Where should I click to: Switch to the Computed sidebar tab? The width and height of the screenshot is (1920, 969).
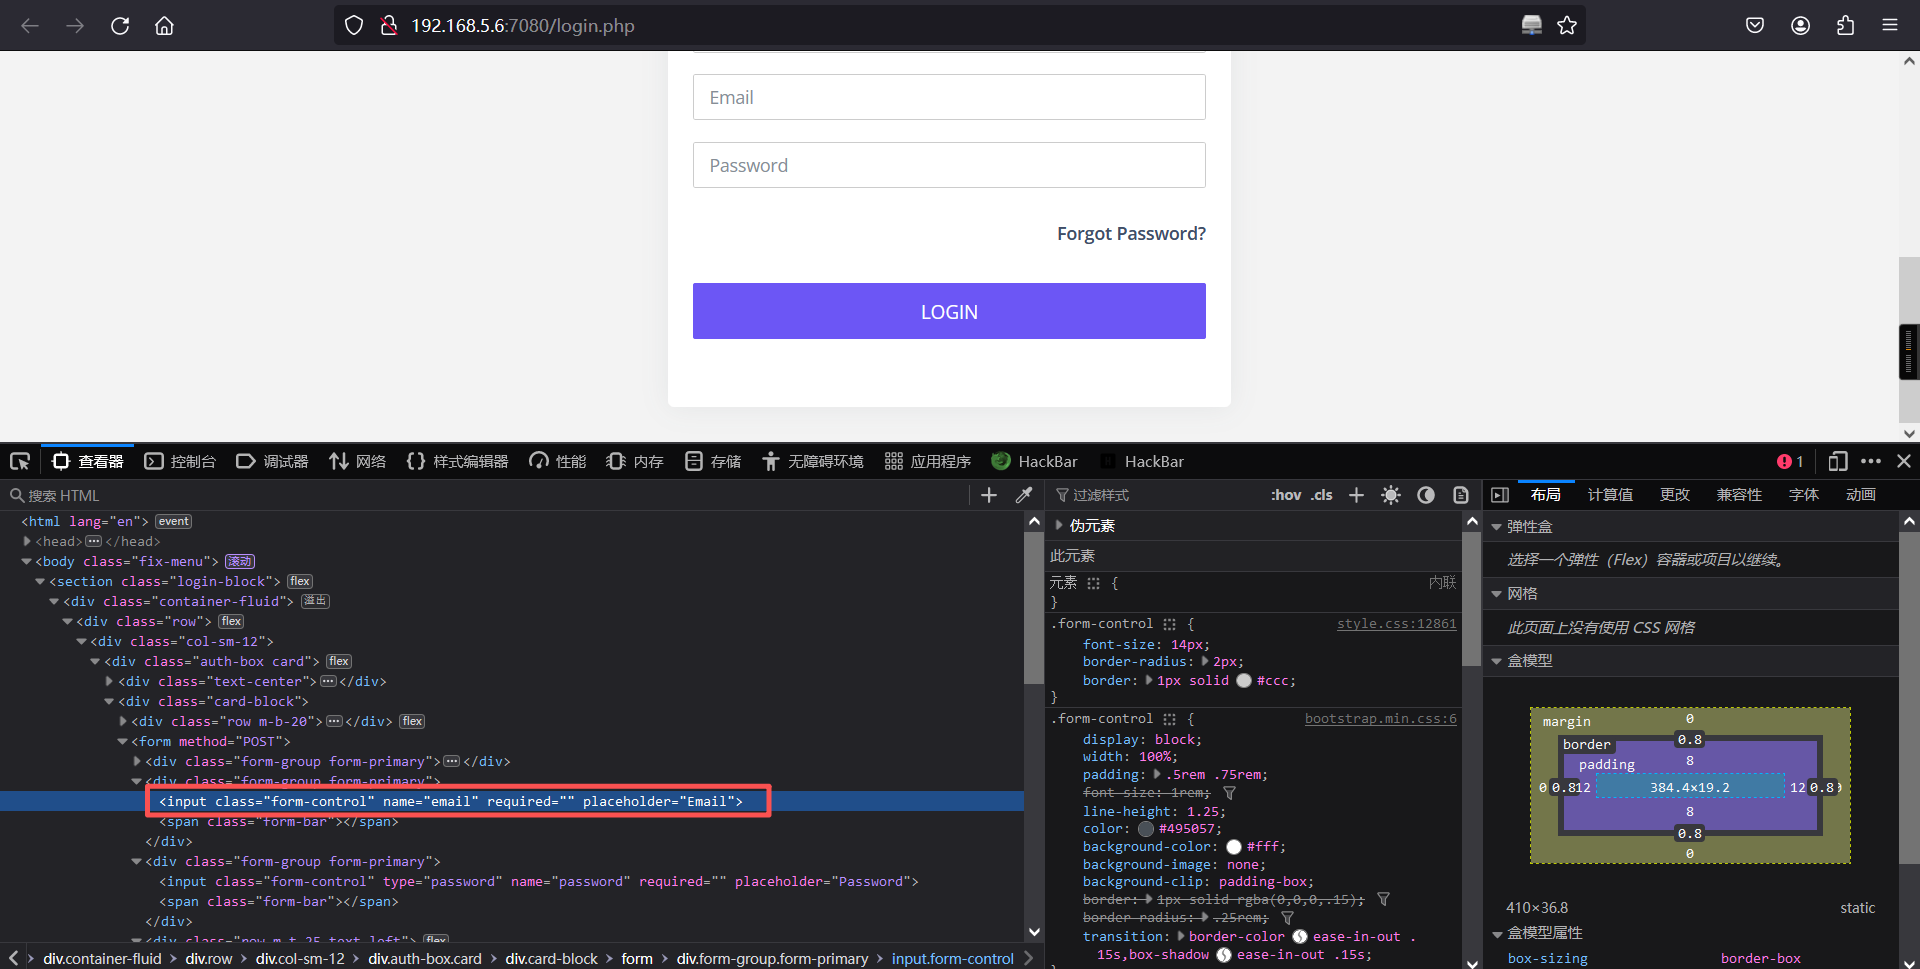tap(1610, 495)
